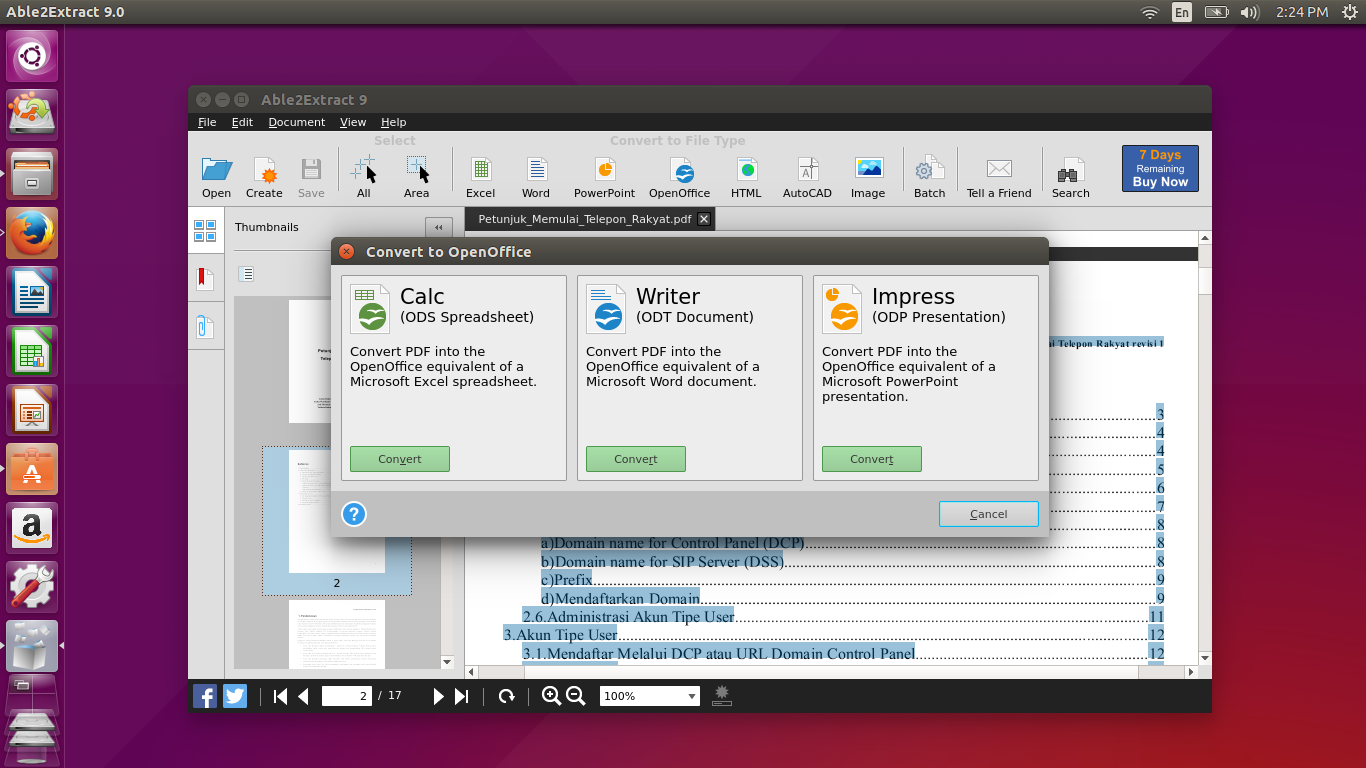Share on Facebook icon
Image resolution: width=1366 pixels, height=768 pixels.
[x=205, y=696]
